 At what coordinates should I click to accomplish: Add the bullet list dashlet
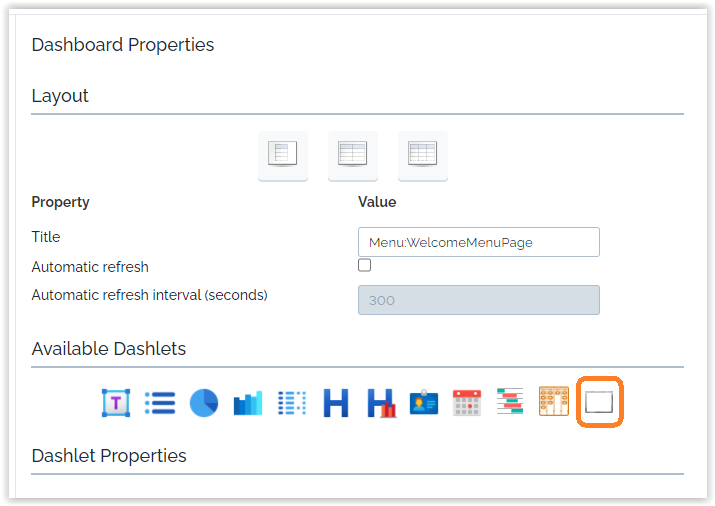[x=160, y=403]
